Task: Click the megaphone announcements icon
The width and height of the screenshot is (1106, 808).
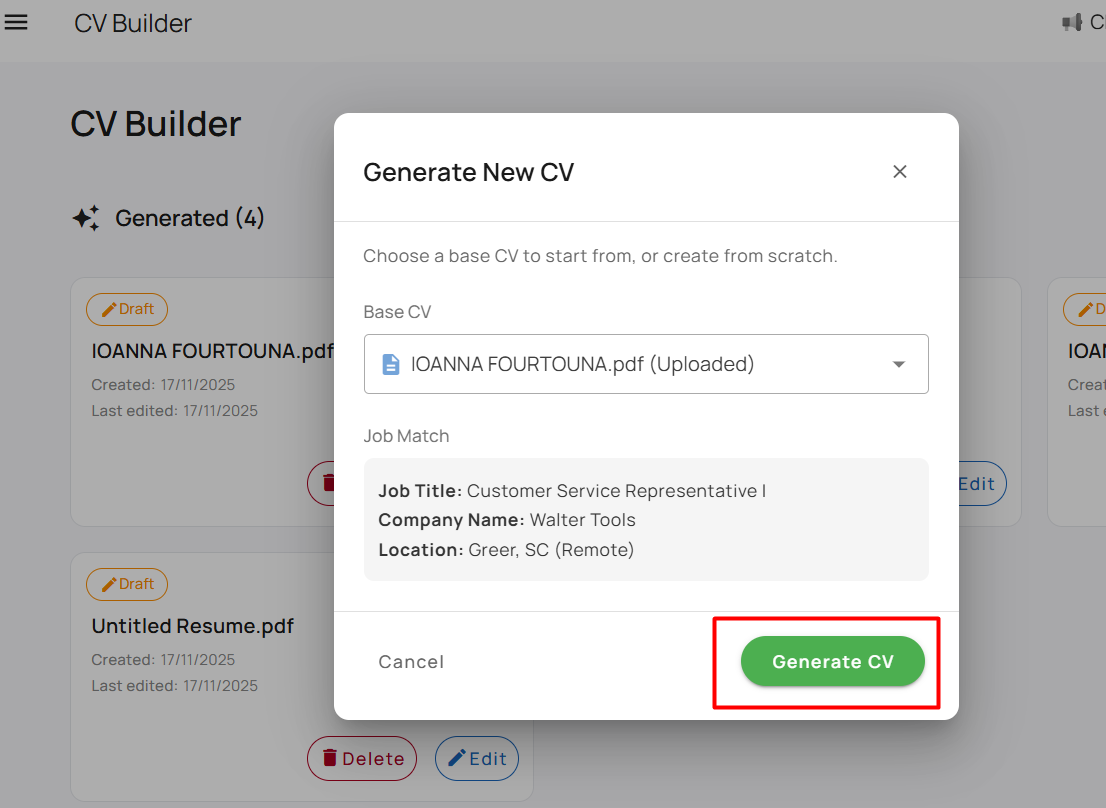Action: 1072,22
